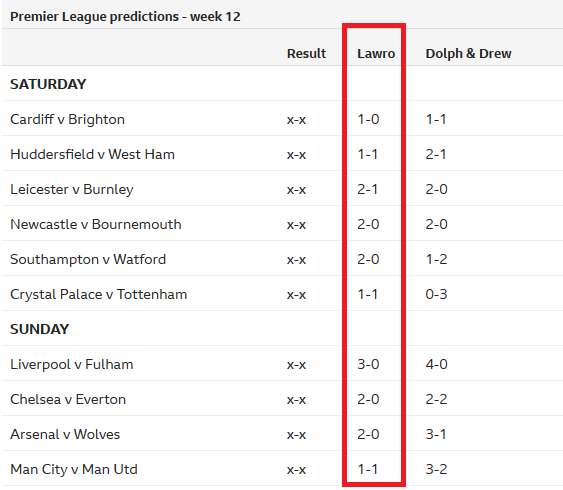Select the Newcastle v Bournemouth fixture
The width and height of the screenshot is (563, 490).
(x=96, y=224)
